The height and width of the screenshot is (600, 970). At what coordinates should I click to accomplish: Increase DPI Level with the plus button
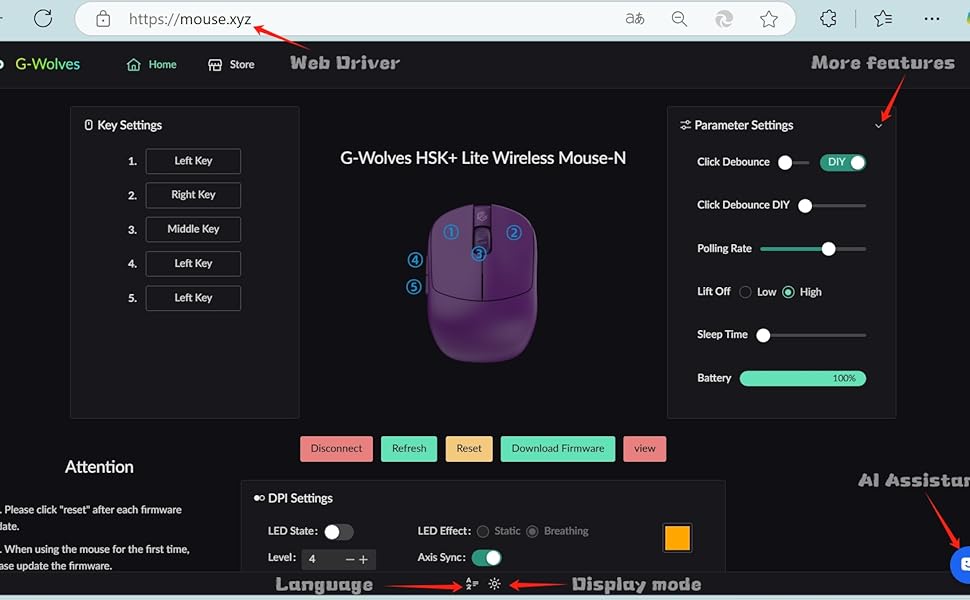click(x=363, y=559)
